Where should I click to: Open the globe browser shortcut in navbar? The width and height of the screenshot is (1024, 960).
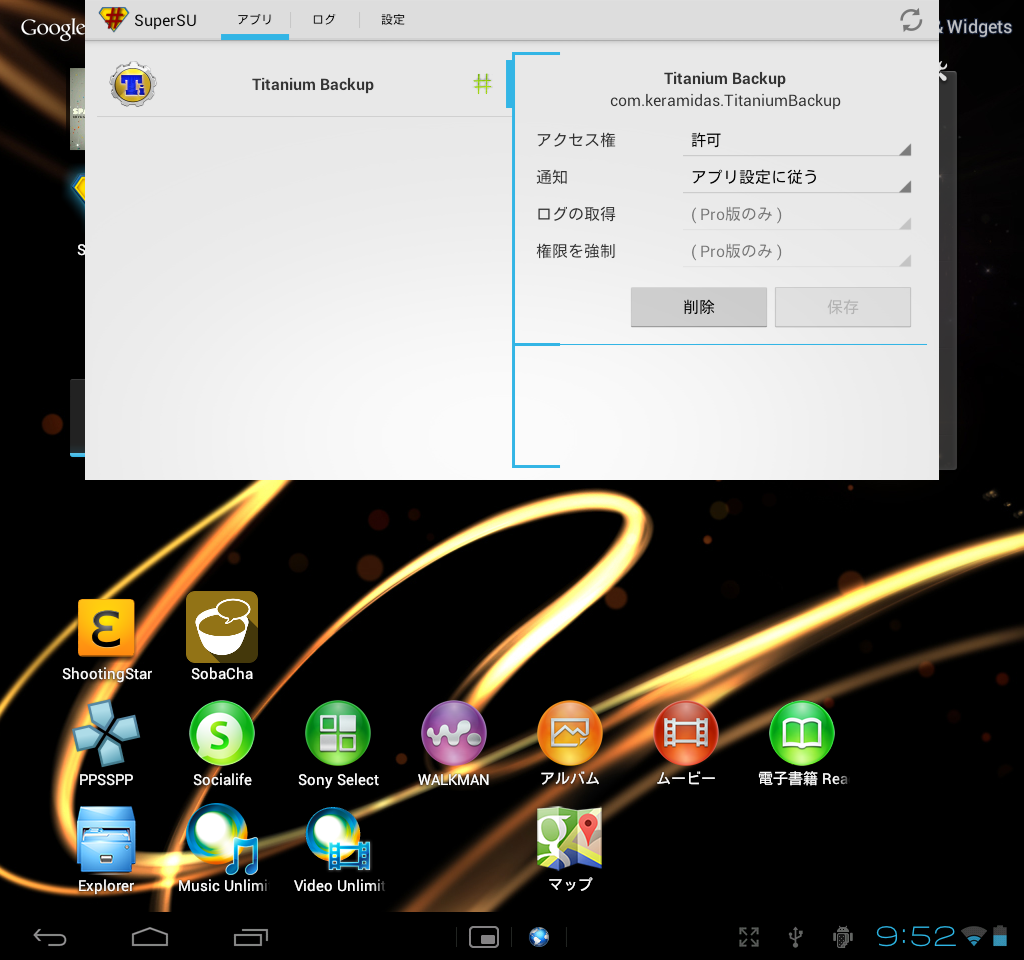click(x=539, y=937)
